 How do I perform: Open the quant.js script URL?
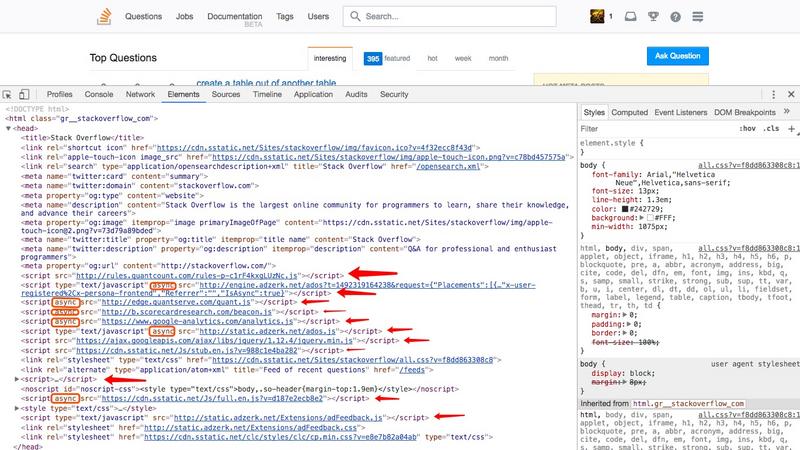click(x=176, y=302)
